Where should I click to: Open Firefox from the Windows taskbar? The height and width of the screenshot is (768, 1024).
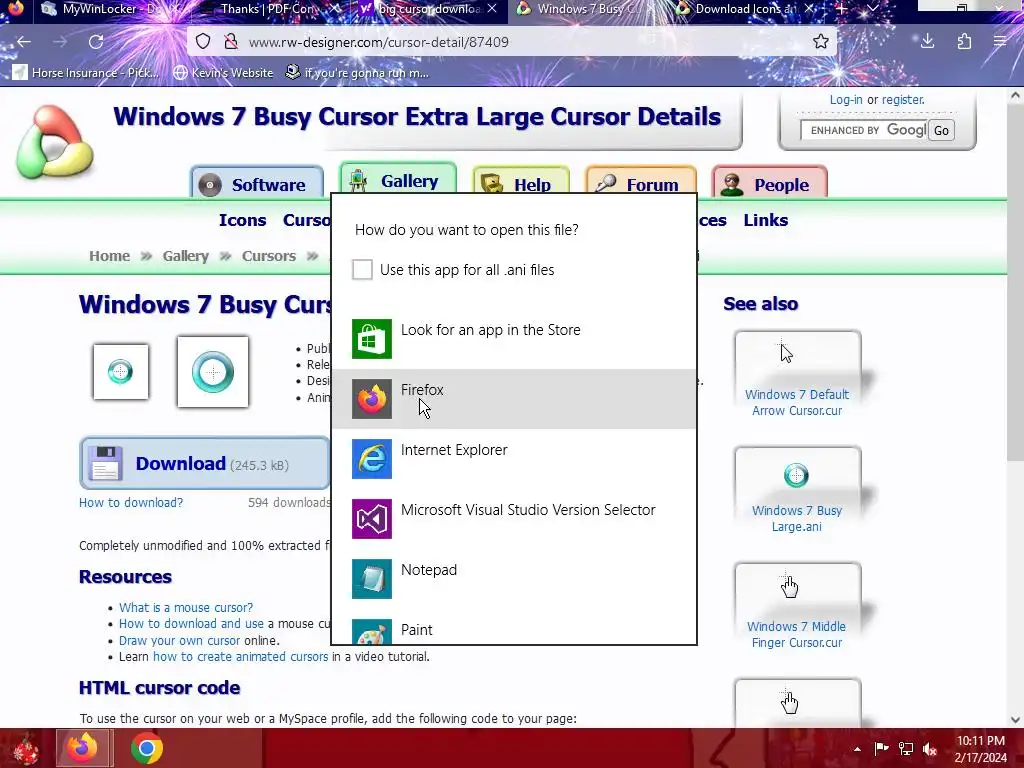tap(84, 748)
